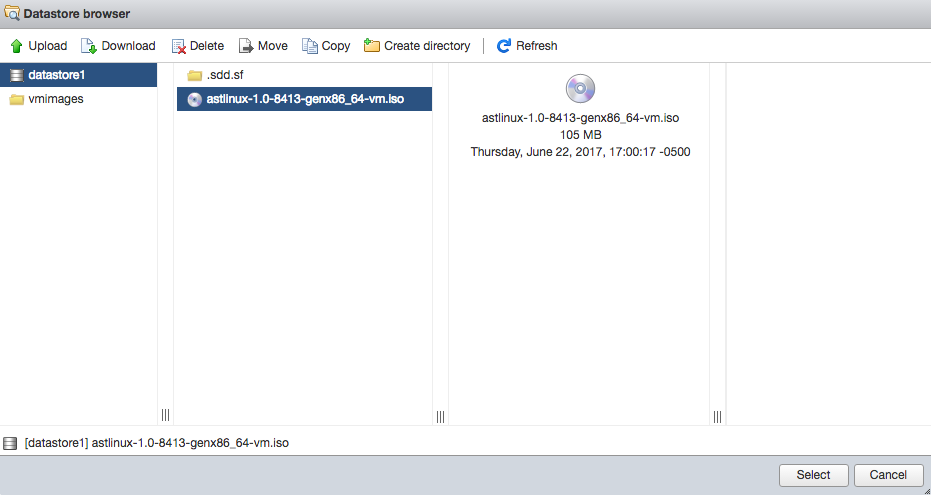Click the Copy documents icon

309,46
